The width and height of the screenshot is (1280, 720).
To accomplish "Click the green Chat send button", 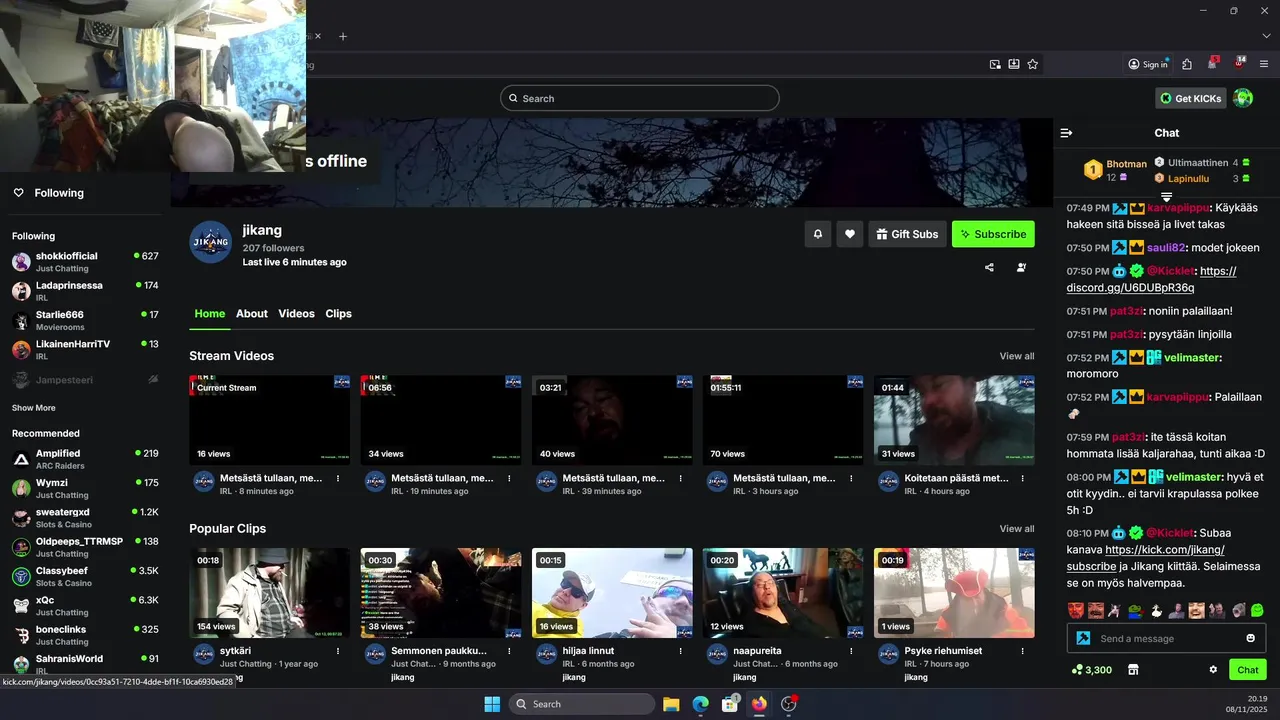I will pos(1248,670).
